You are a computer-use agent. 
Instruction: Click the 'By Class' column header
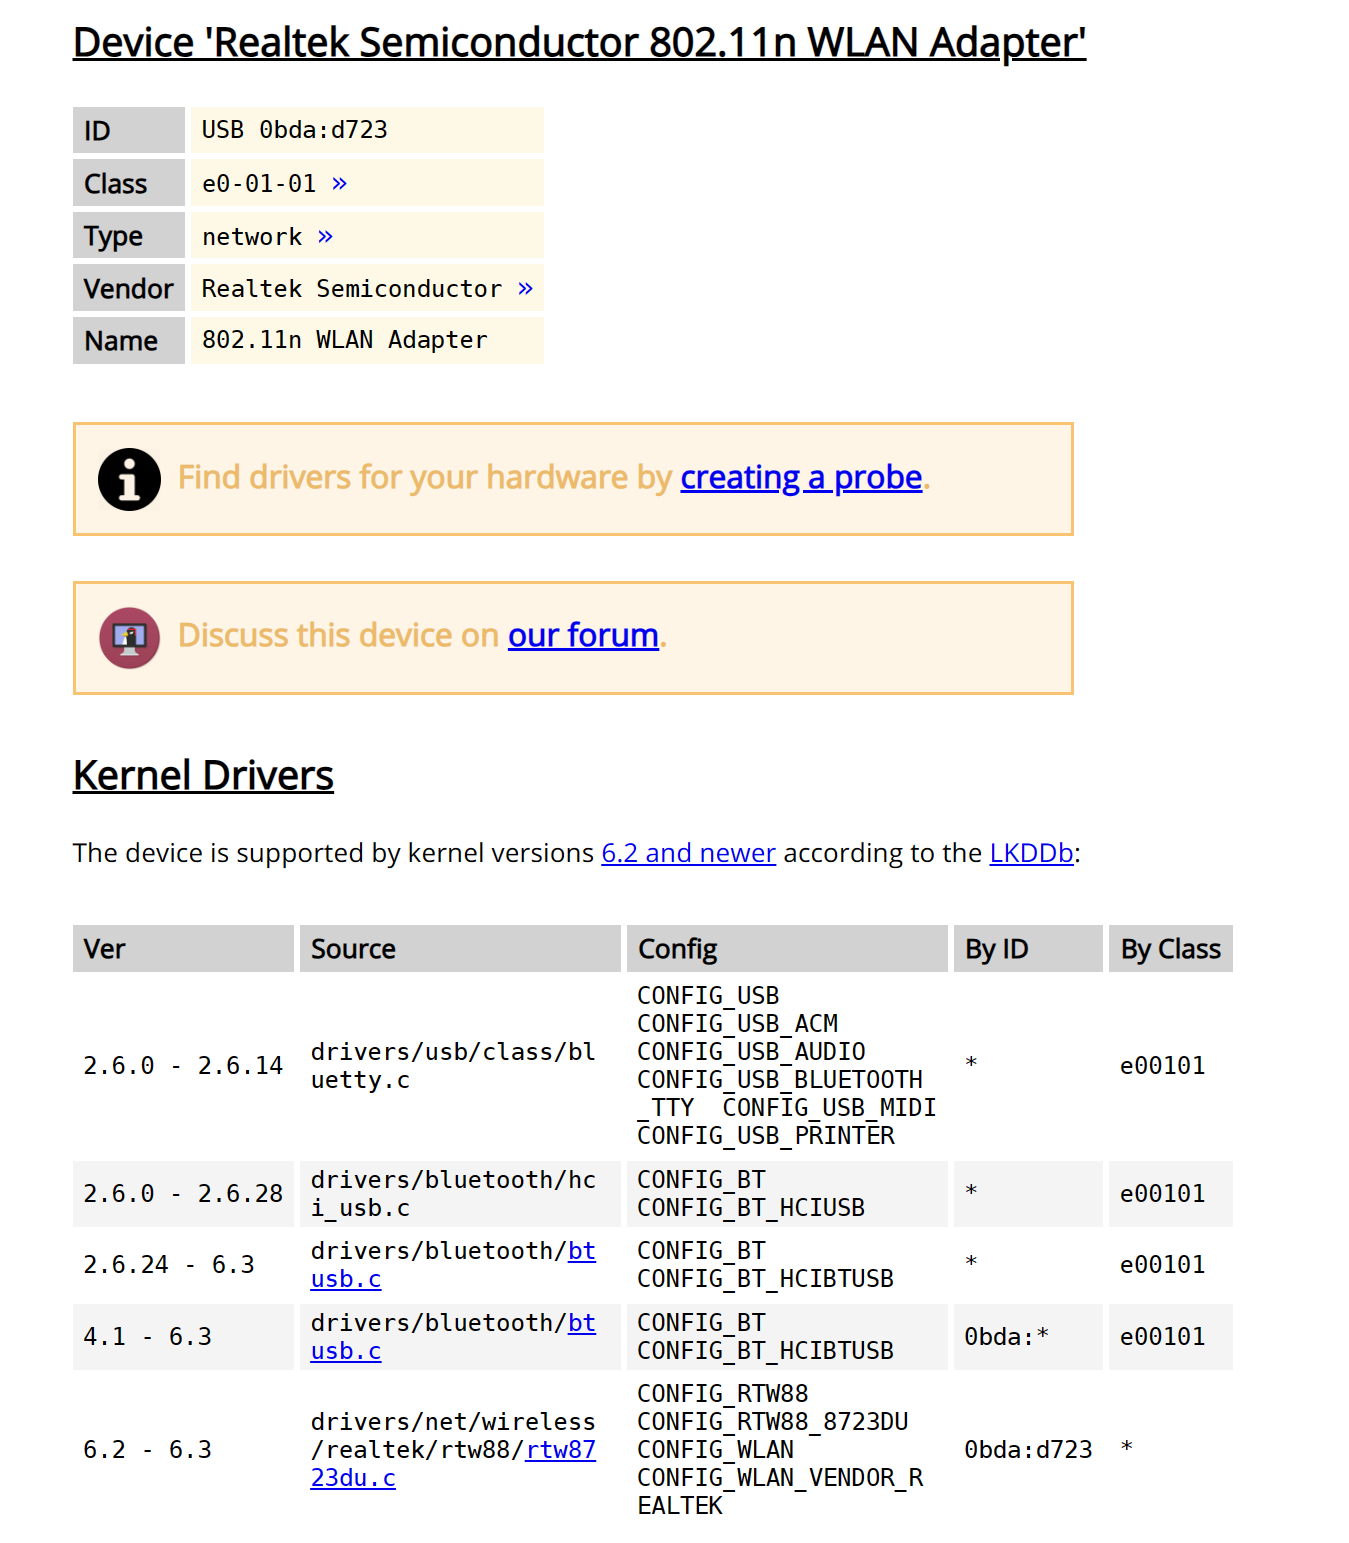tap(1171, 949)
